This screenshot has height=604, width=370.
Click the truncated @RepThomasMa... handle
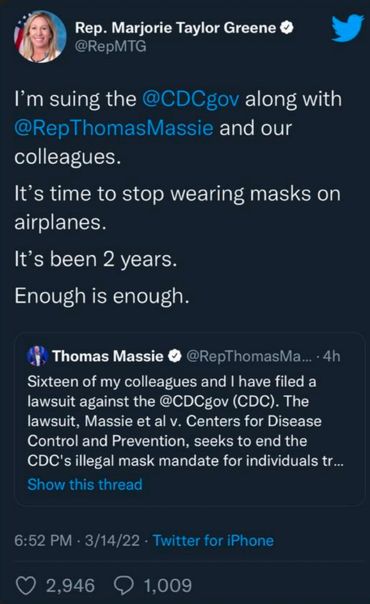[249, 356]
